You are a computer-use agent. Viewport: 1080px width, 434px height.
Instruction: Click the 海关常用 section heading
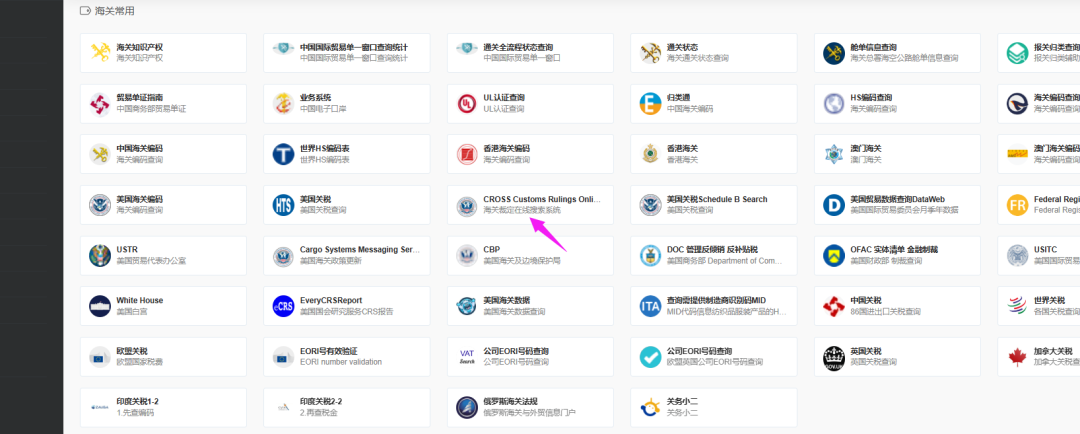point(114,10)
